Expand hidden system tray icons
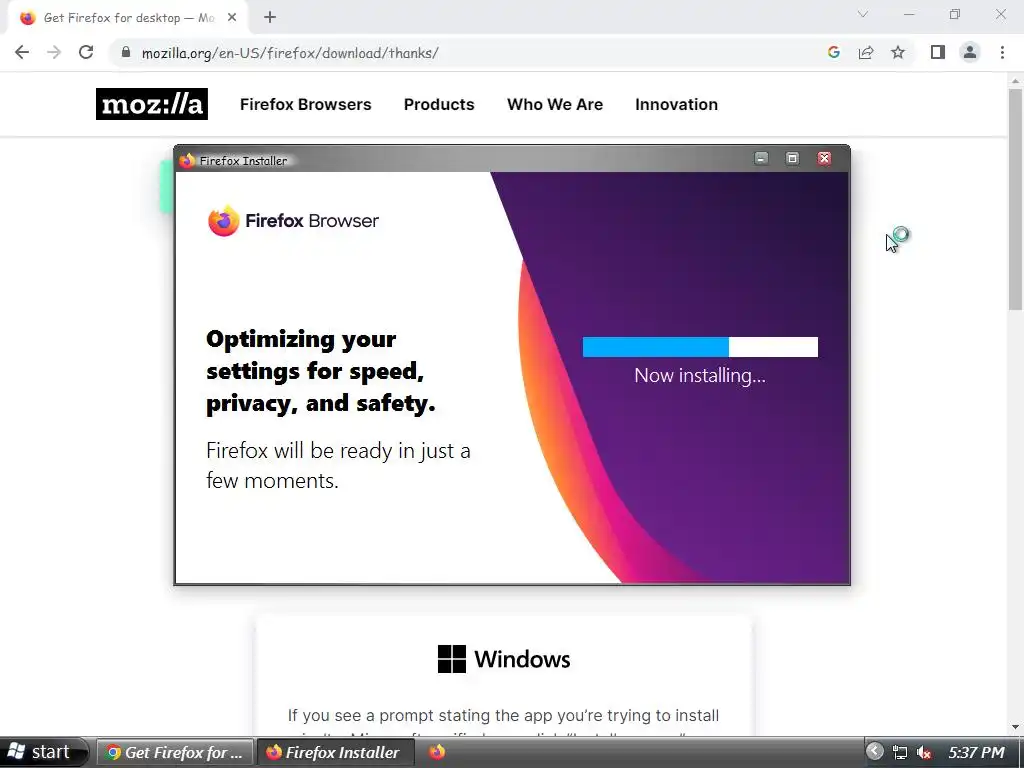Viewport: 1024px width, 768px height. [x=874, y=752]
